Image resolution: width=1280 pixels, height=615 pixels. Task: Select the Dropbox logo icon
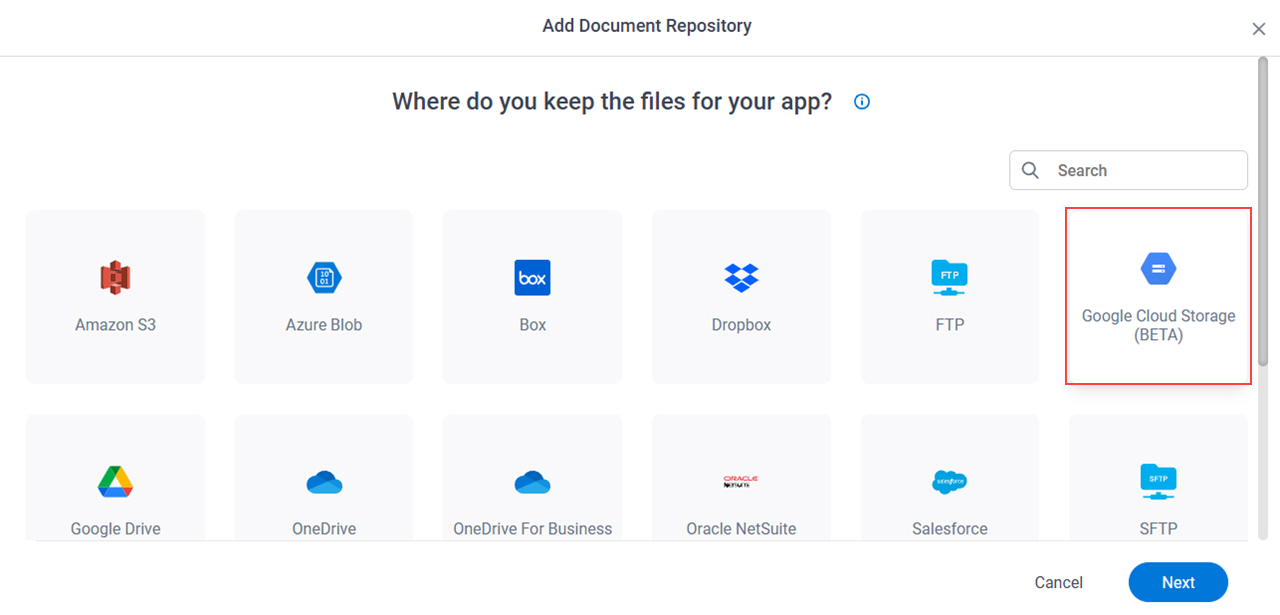[741, 277]
